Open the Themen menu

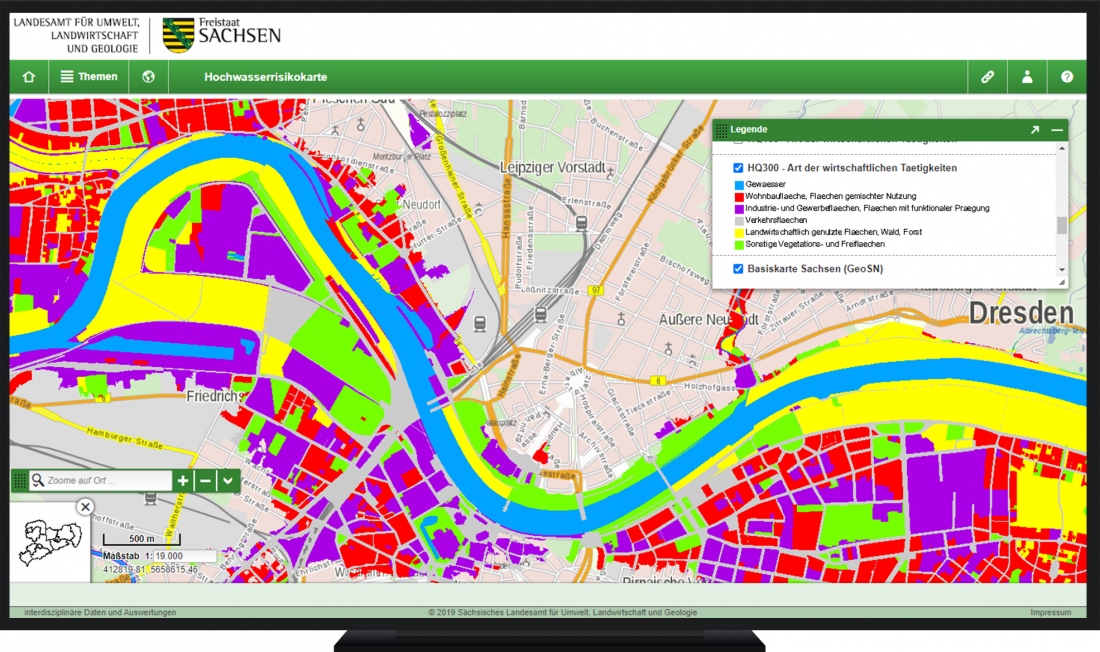[x=88, y=77]
